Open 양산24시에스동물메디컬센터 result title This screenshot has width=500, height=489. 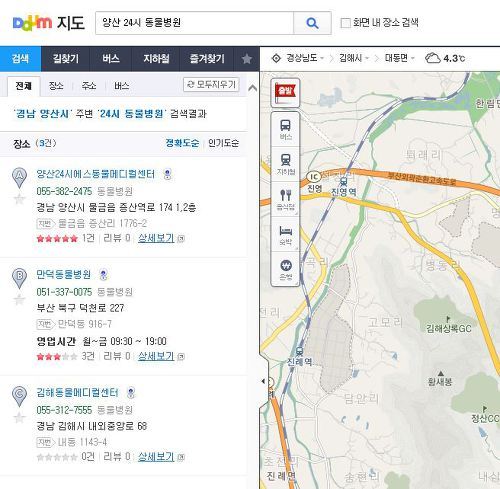(95, 174)
